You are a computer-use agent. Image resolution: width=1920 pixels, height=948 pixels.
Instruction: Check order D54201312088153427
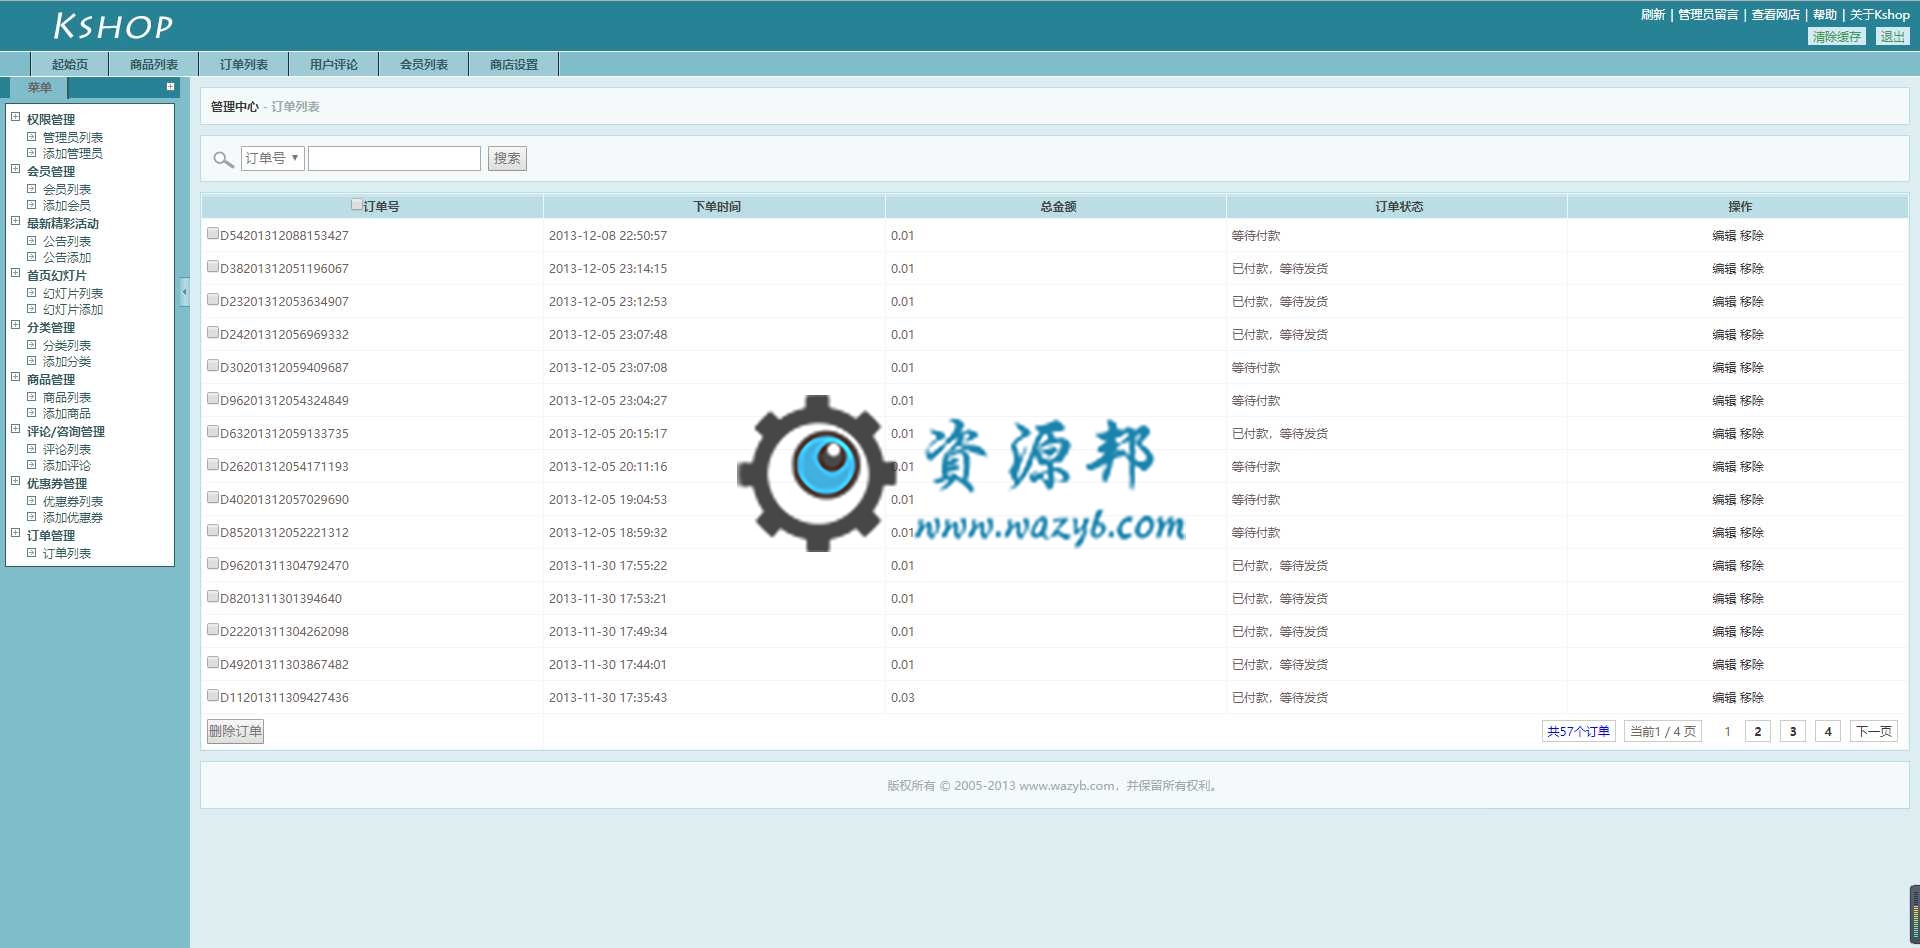pyautogui.click(x=213, y=234)
